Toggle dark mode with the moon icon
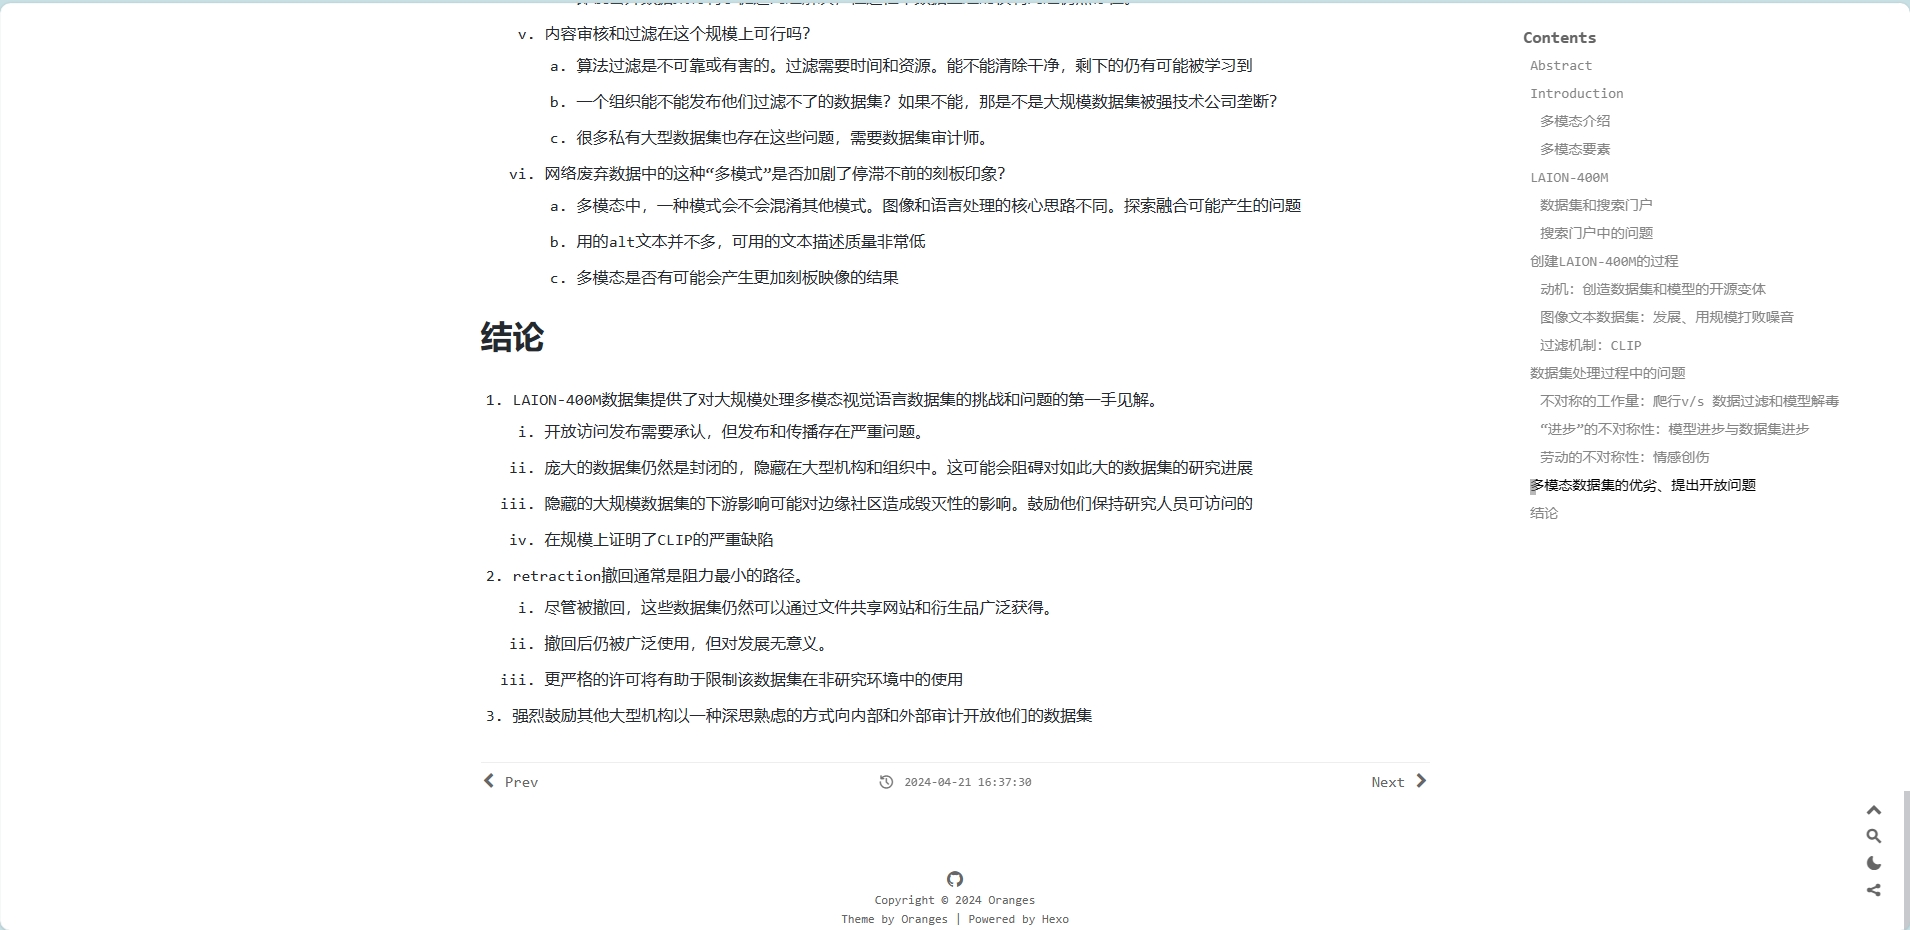 [x=1874, y=863]
